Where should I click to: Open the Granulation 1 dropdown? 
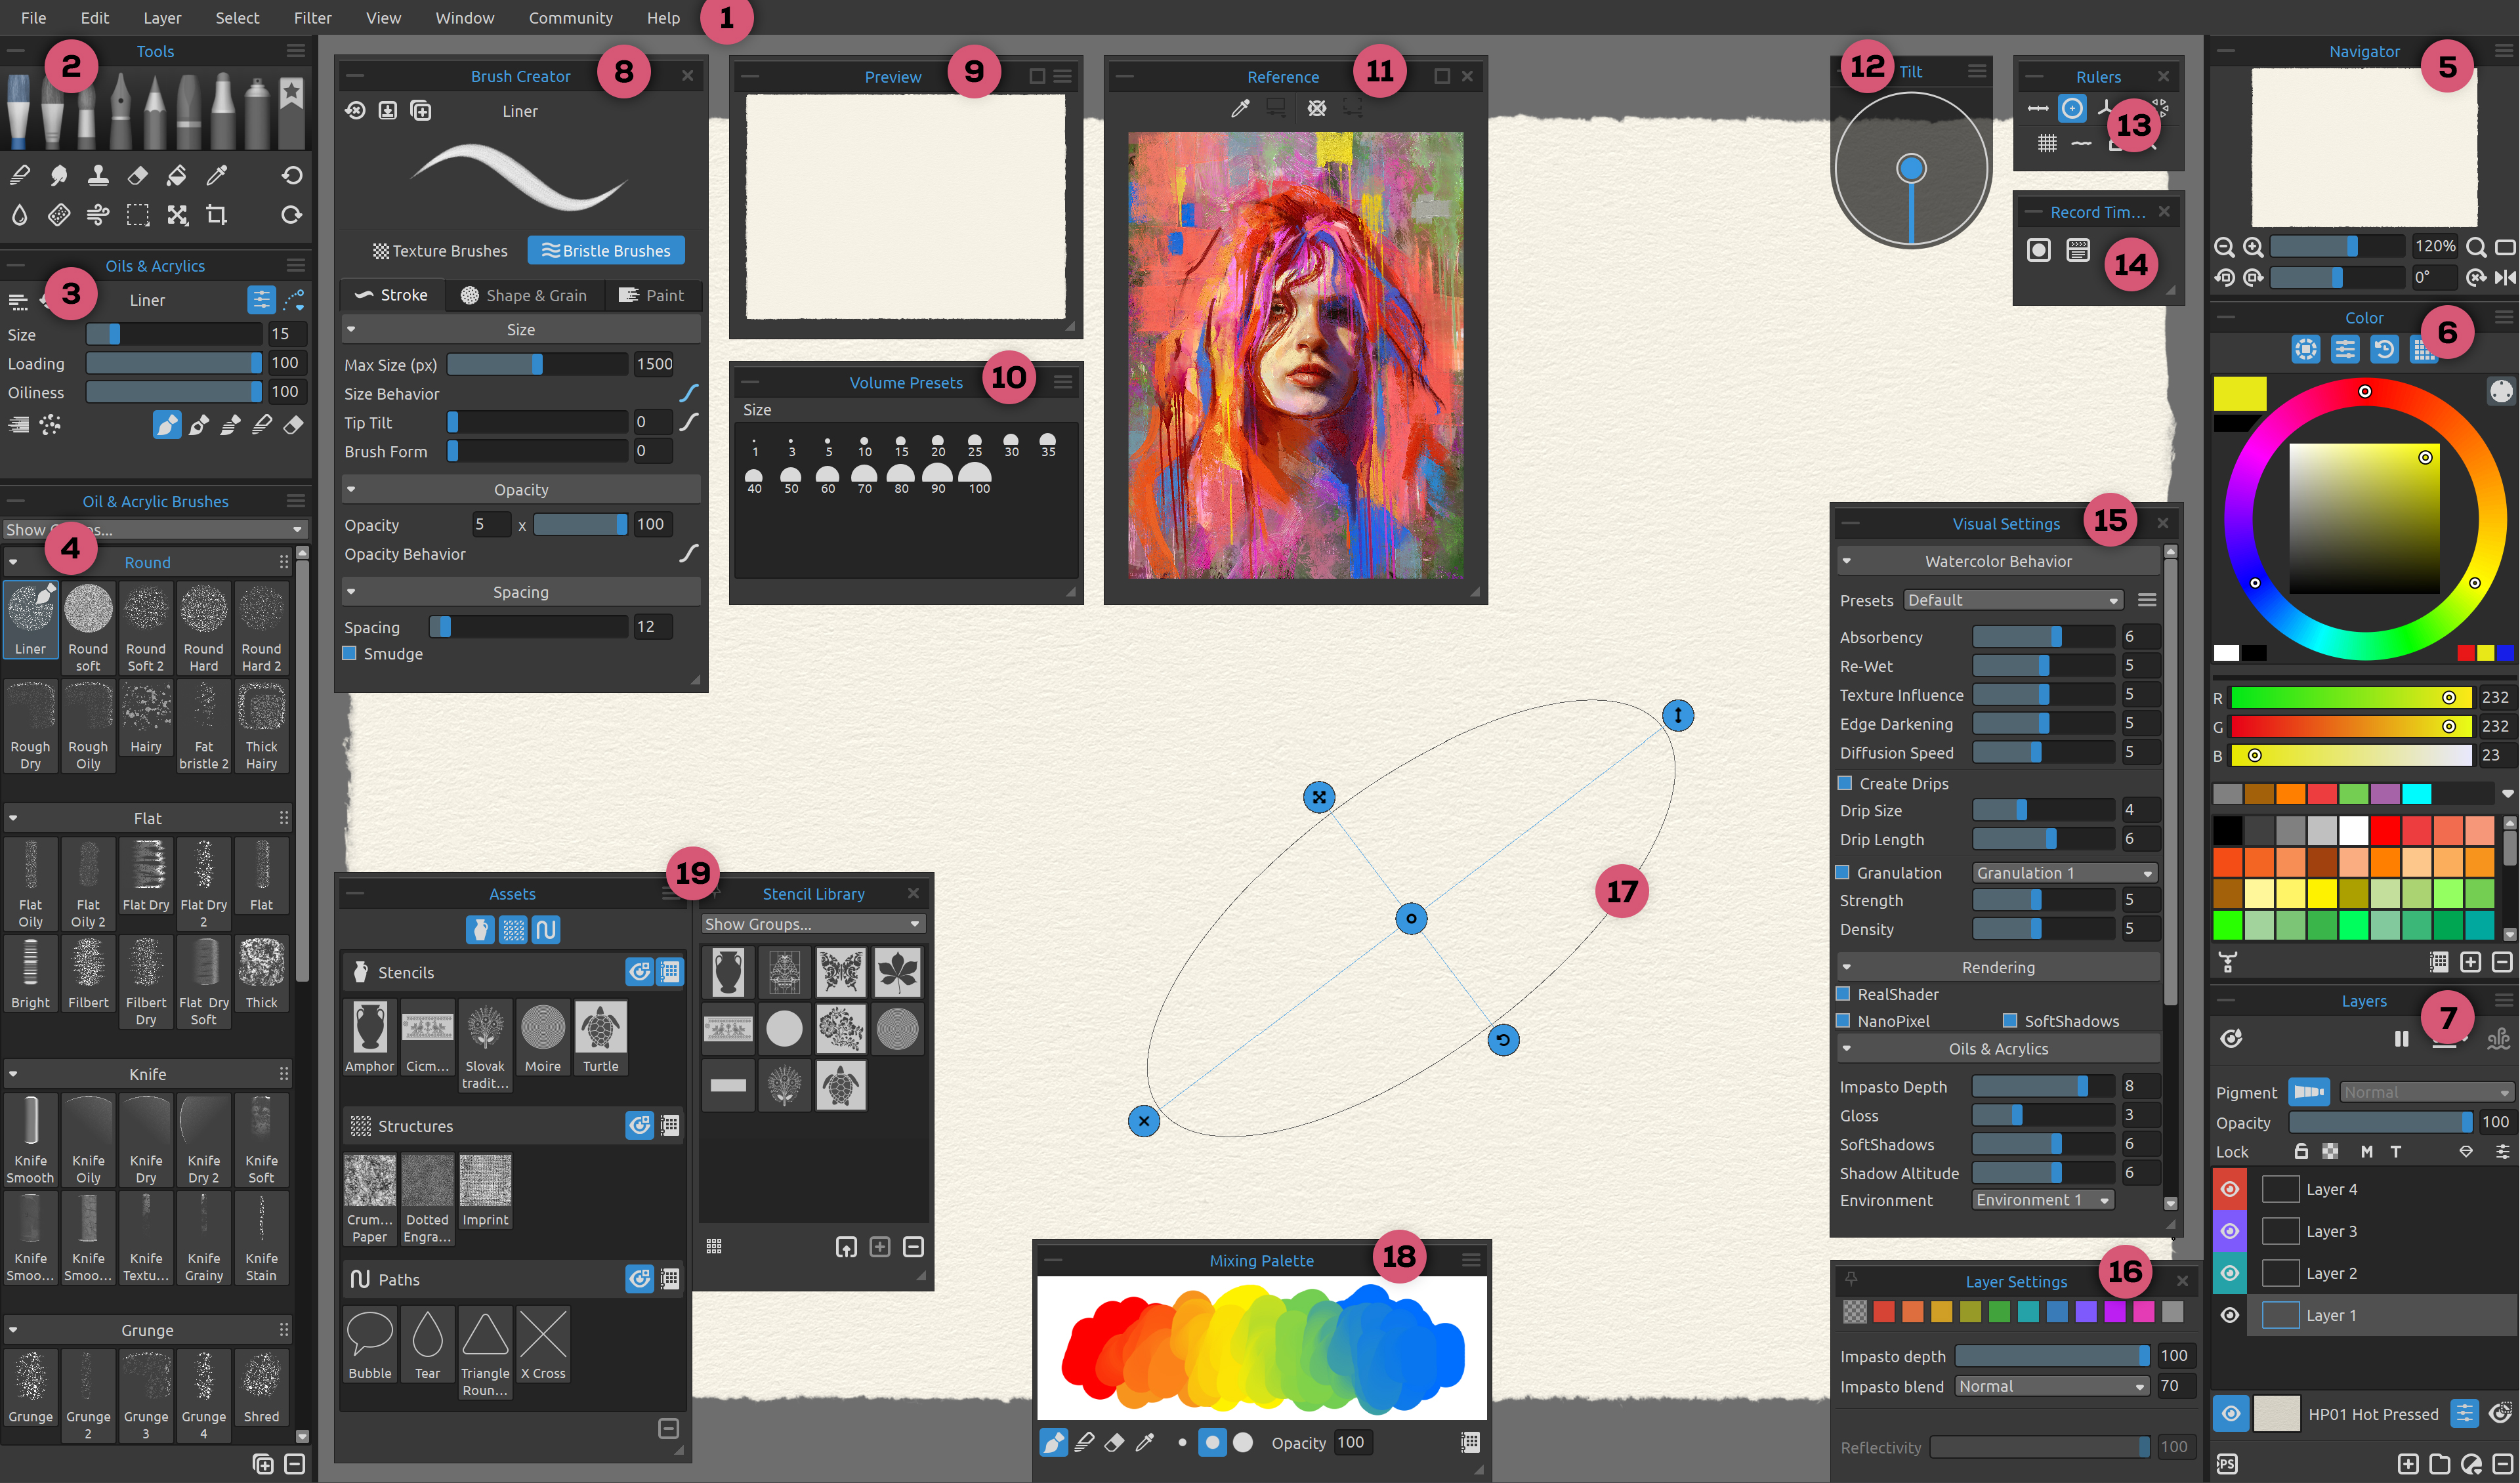(x=2063, y=873)
